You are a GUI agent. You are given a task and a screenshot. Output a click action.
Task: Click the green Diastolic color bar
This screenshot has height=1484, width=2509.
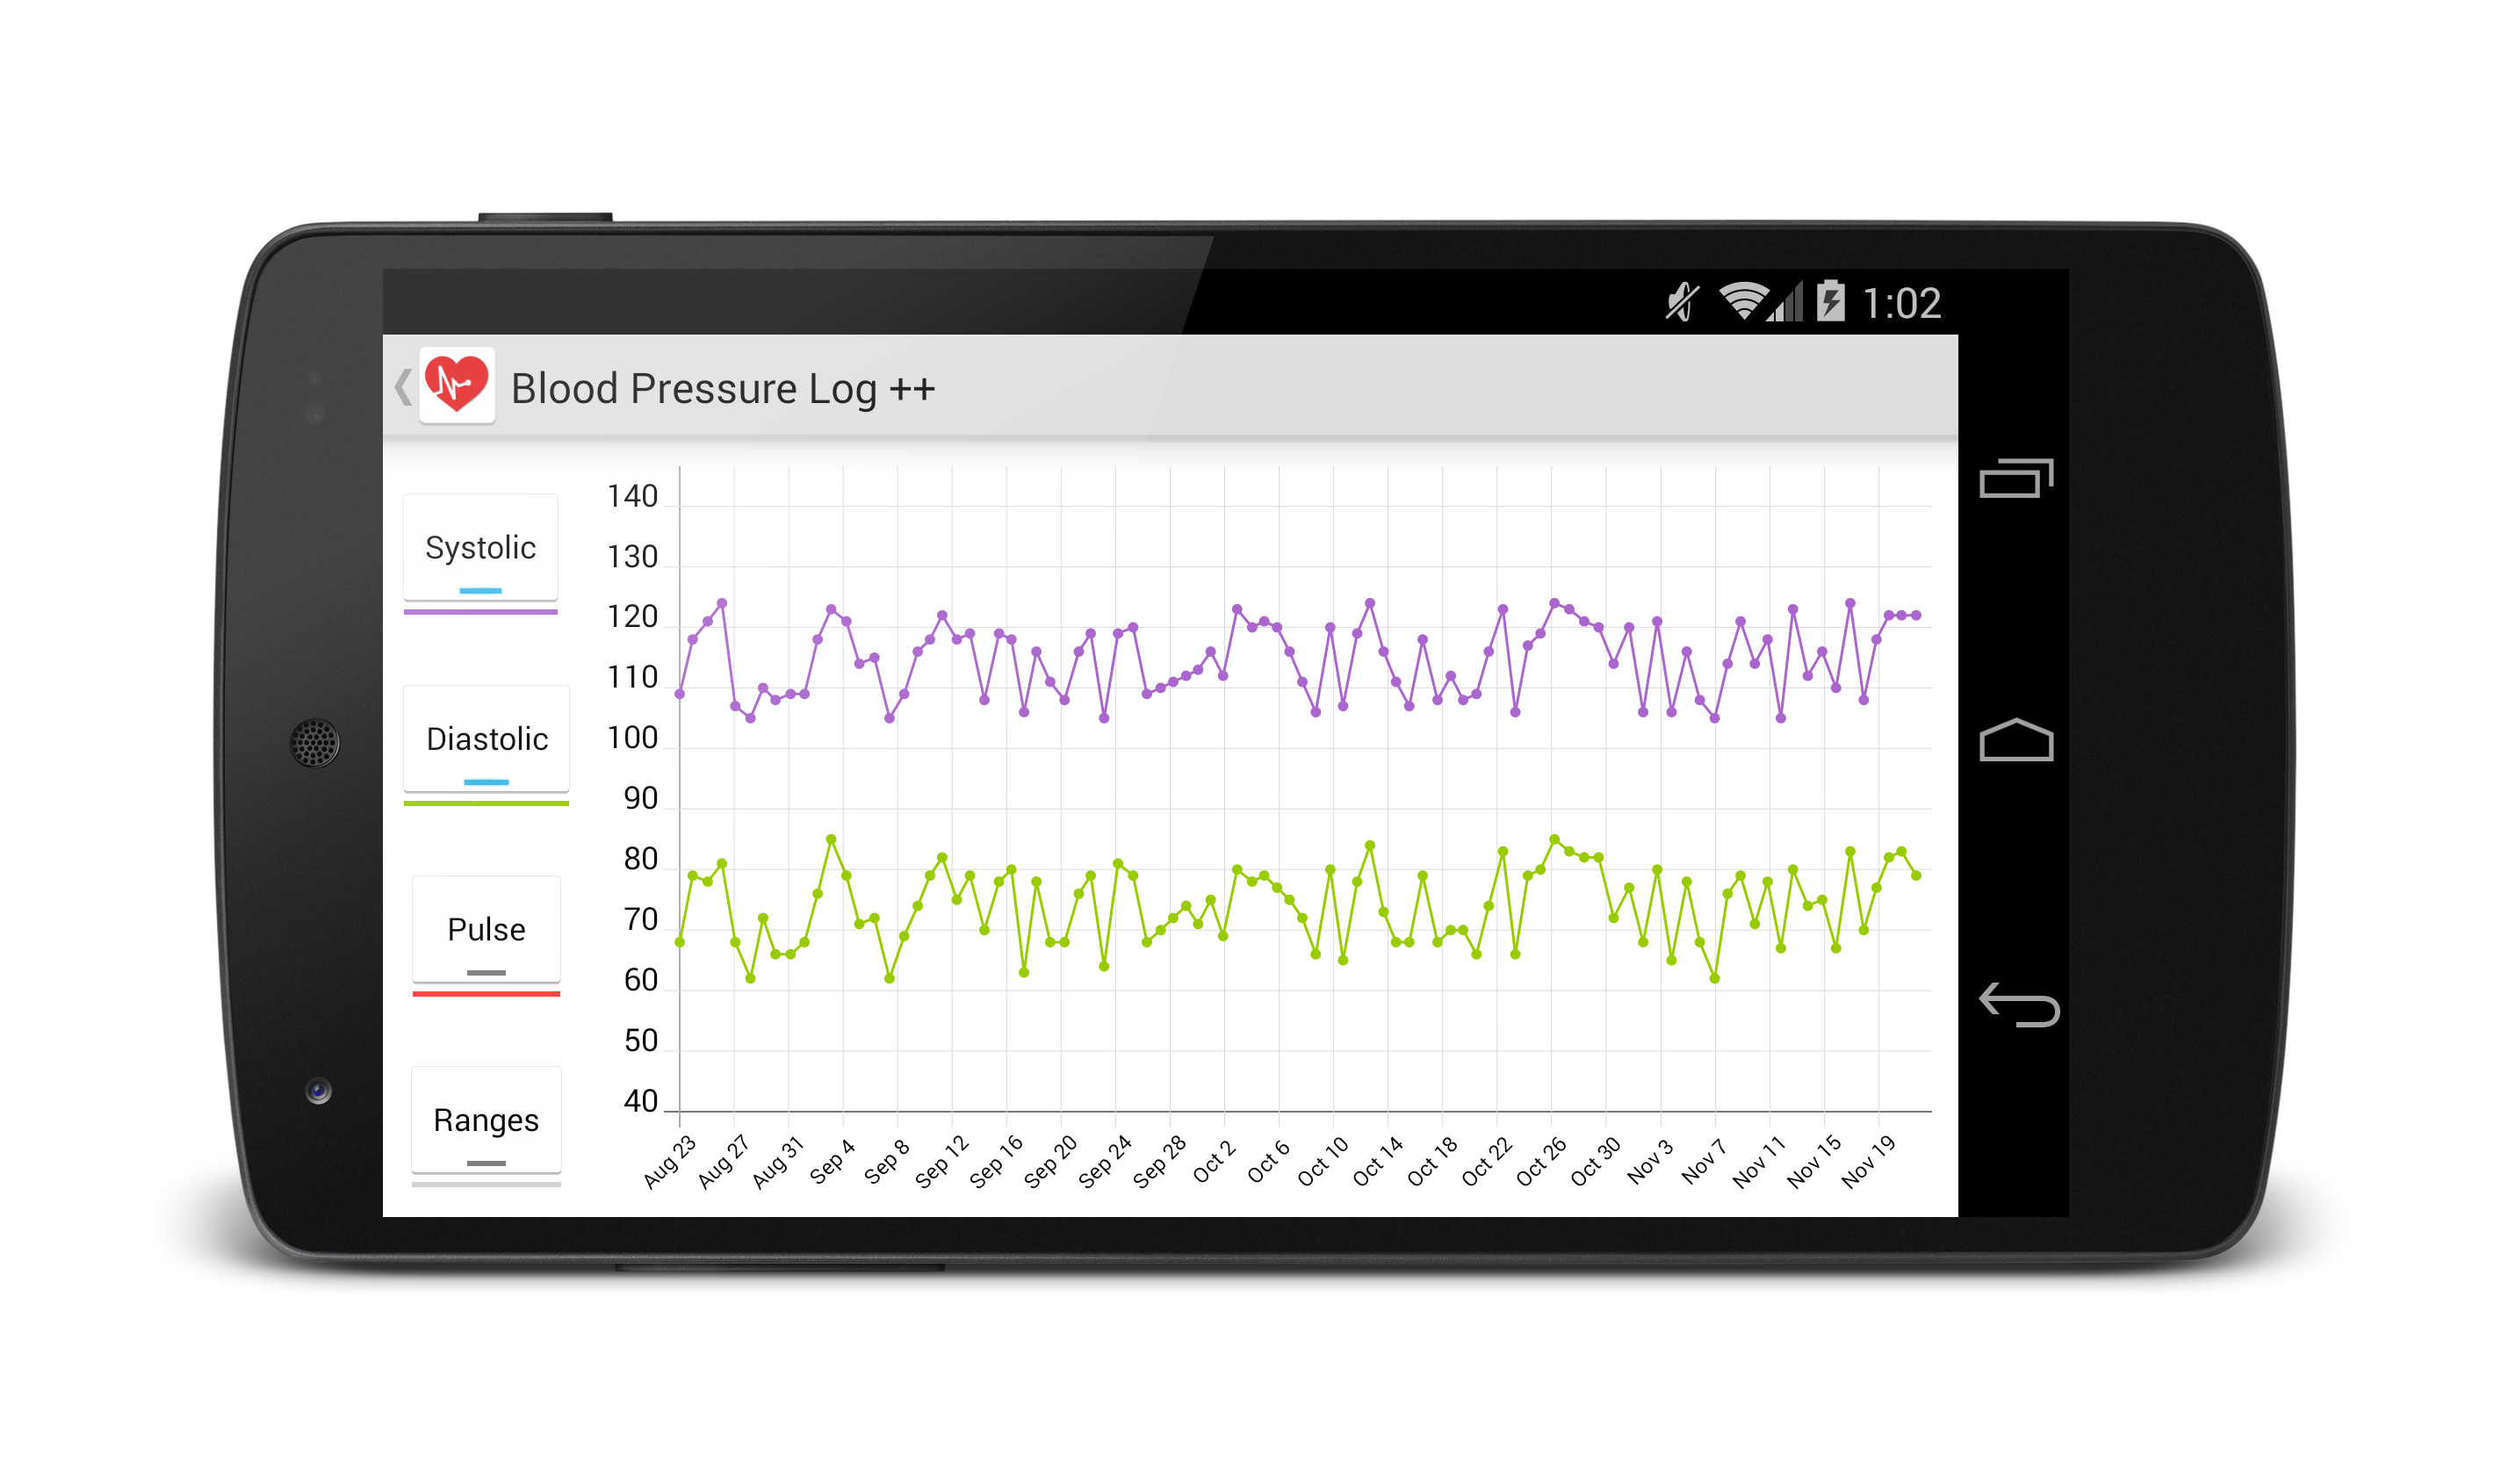pos(486,803)
